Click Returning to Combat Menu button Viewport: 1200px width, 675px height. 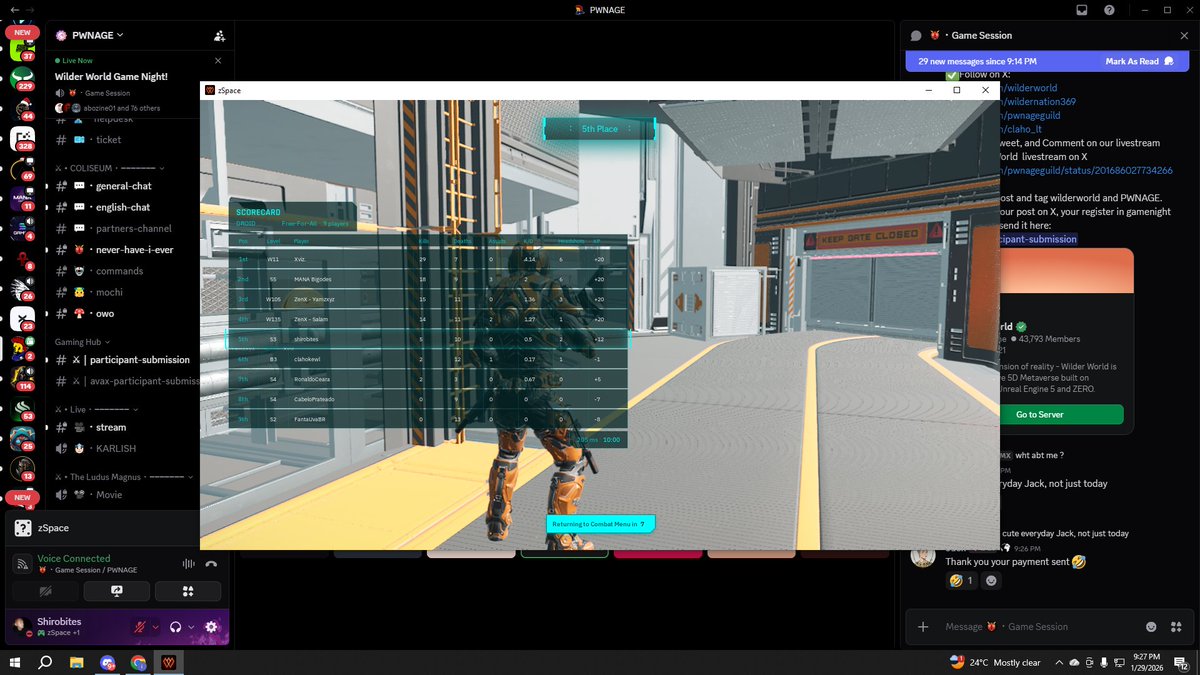[x=600, y=524]
